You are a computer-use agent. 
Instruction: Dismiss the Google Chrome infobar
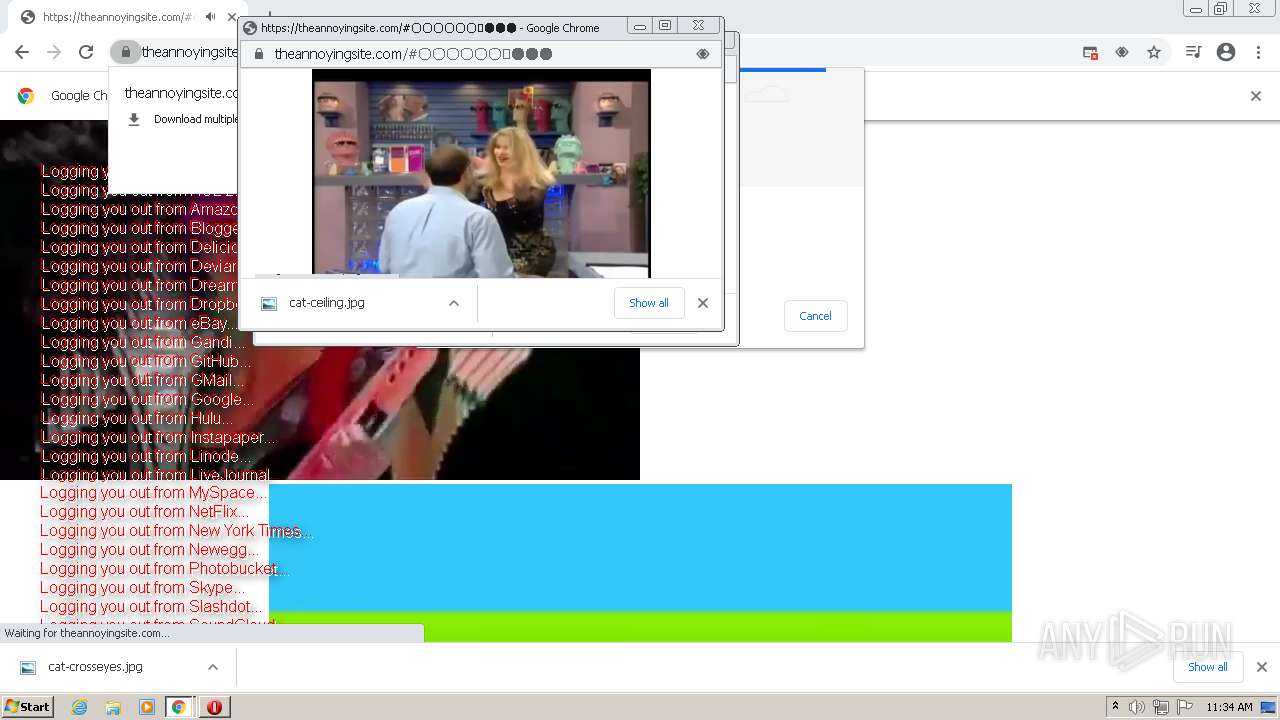coord(1256,96)
